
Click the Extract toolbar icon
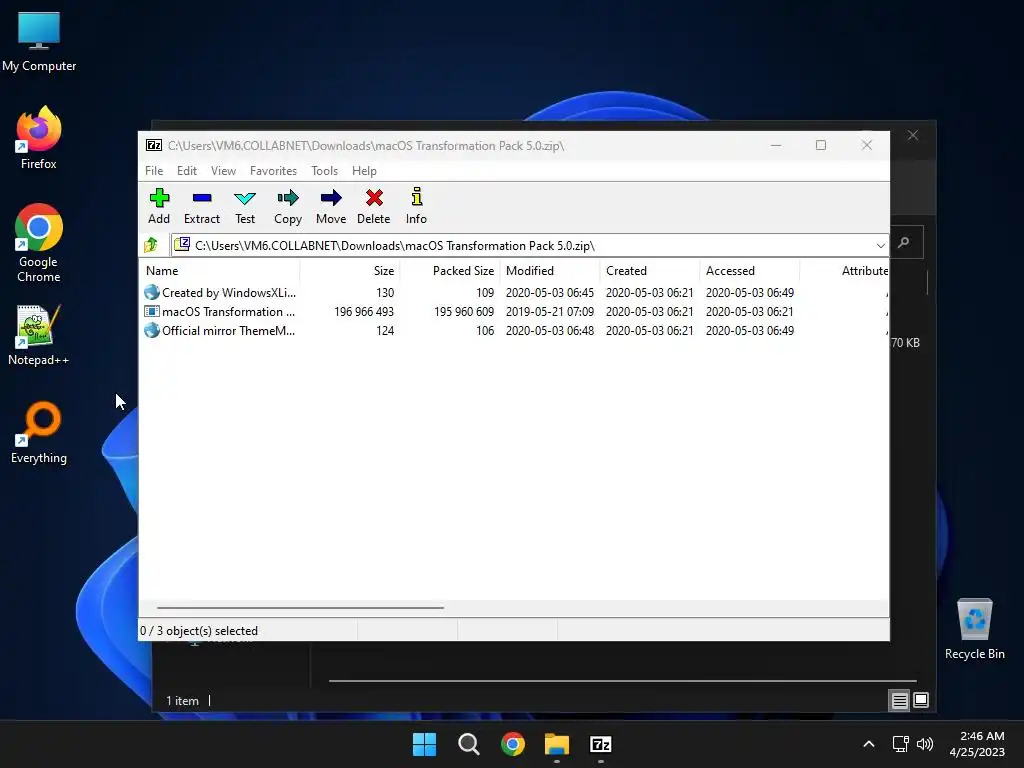[202, 198]
